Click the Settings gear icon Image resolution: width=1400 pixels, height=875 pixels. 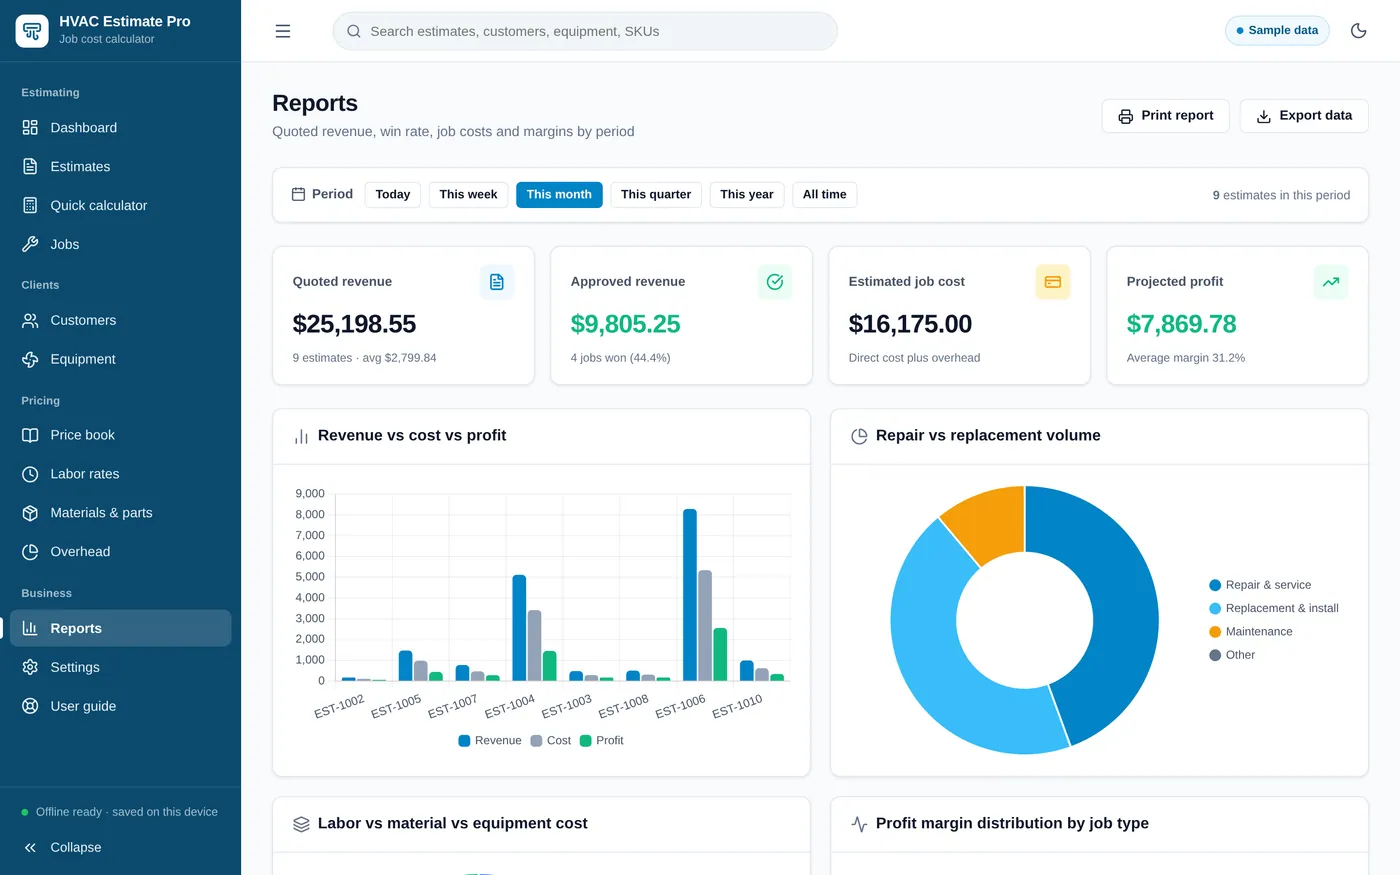pos(30,667)
